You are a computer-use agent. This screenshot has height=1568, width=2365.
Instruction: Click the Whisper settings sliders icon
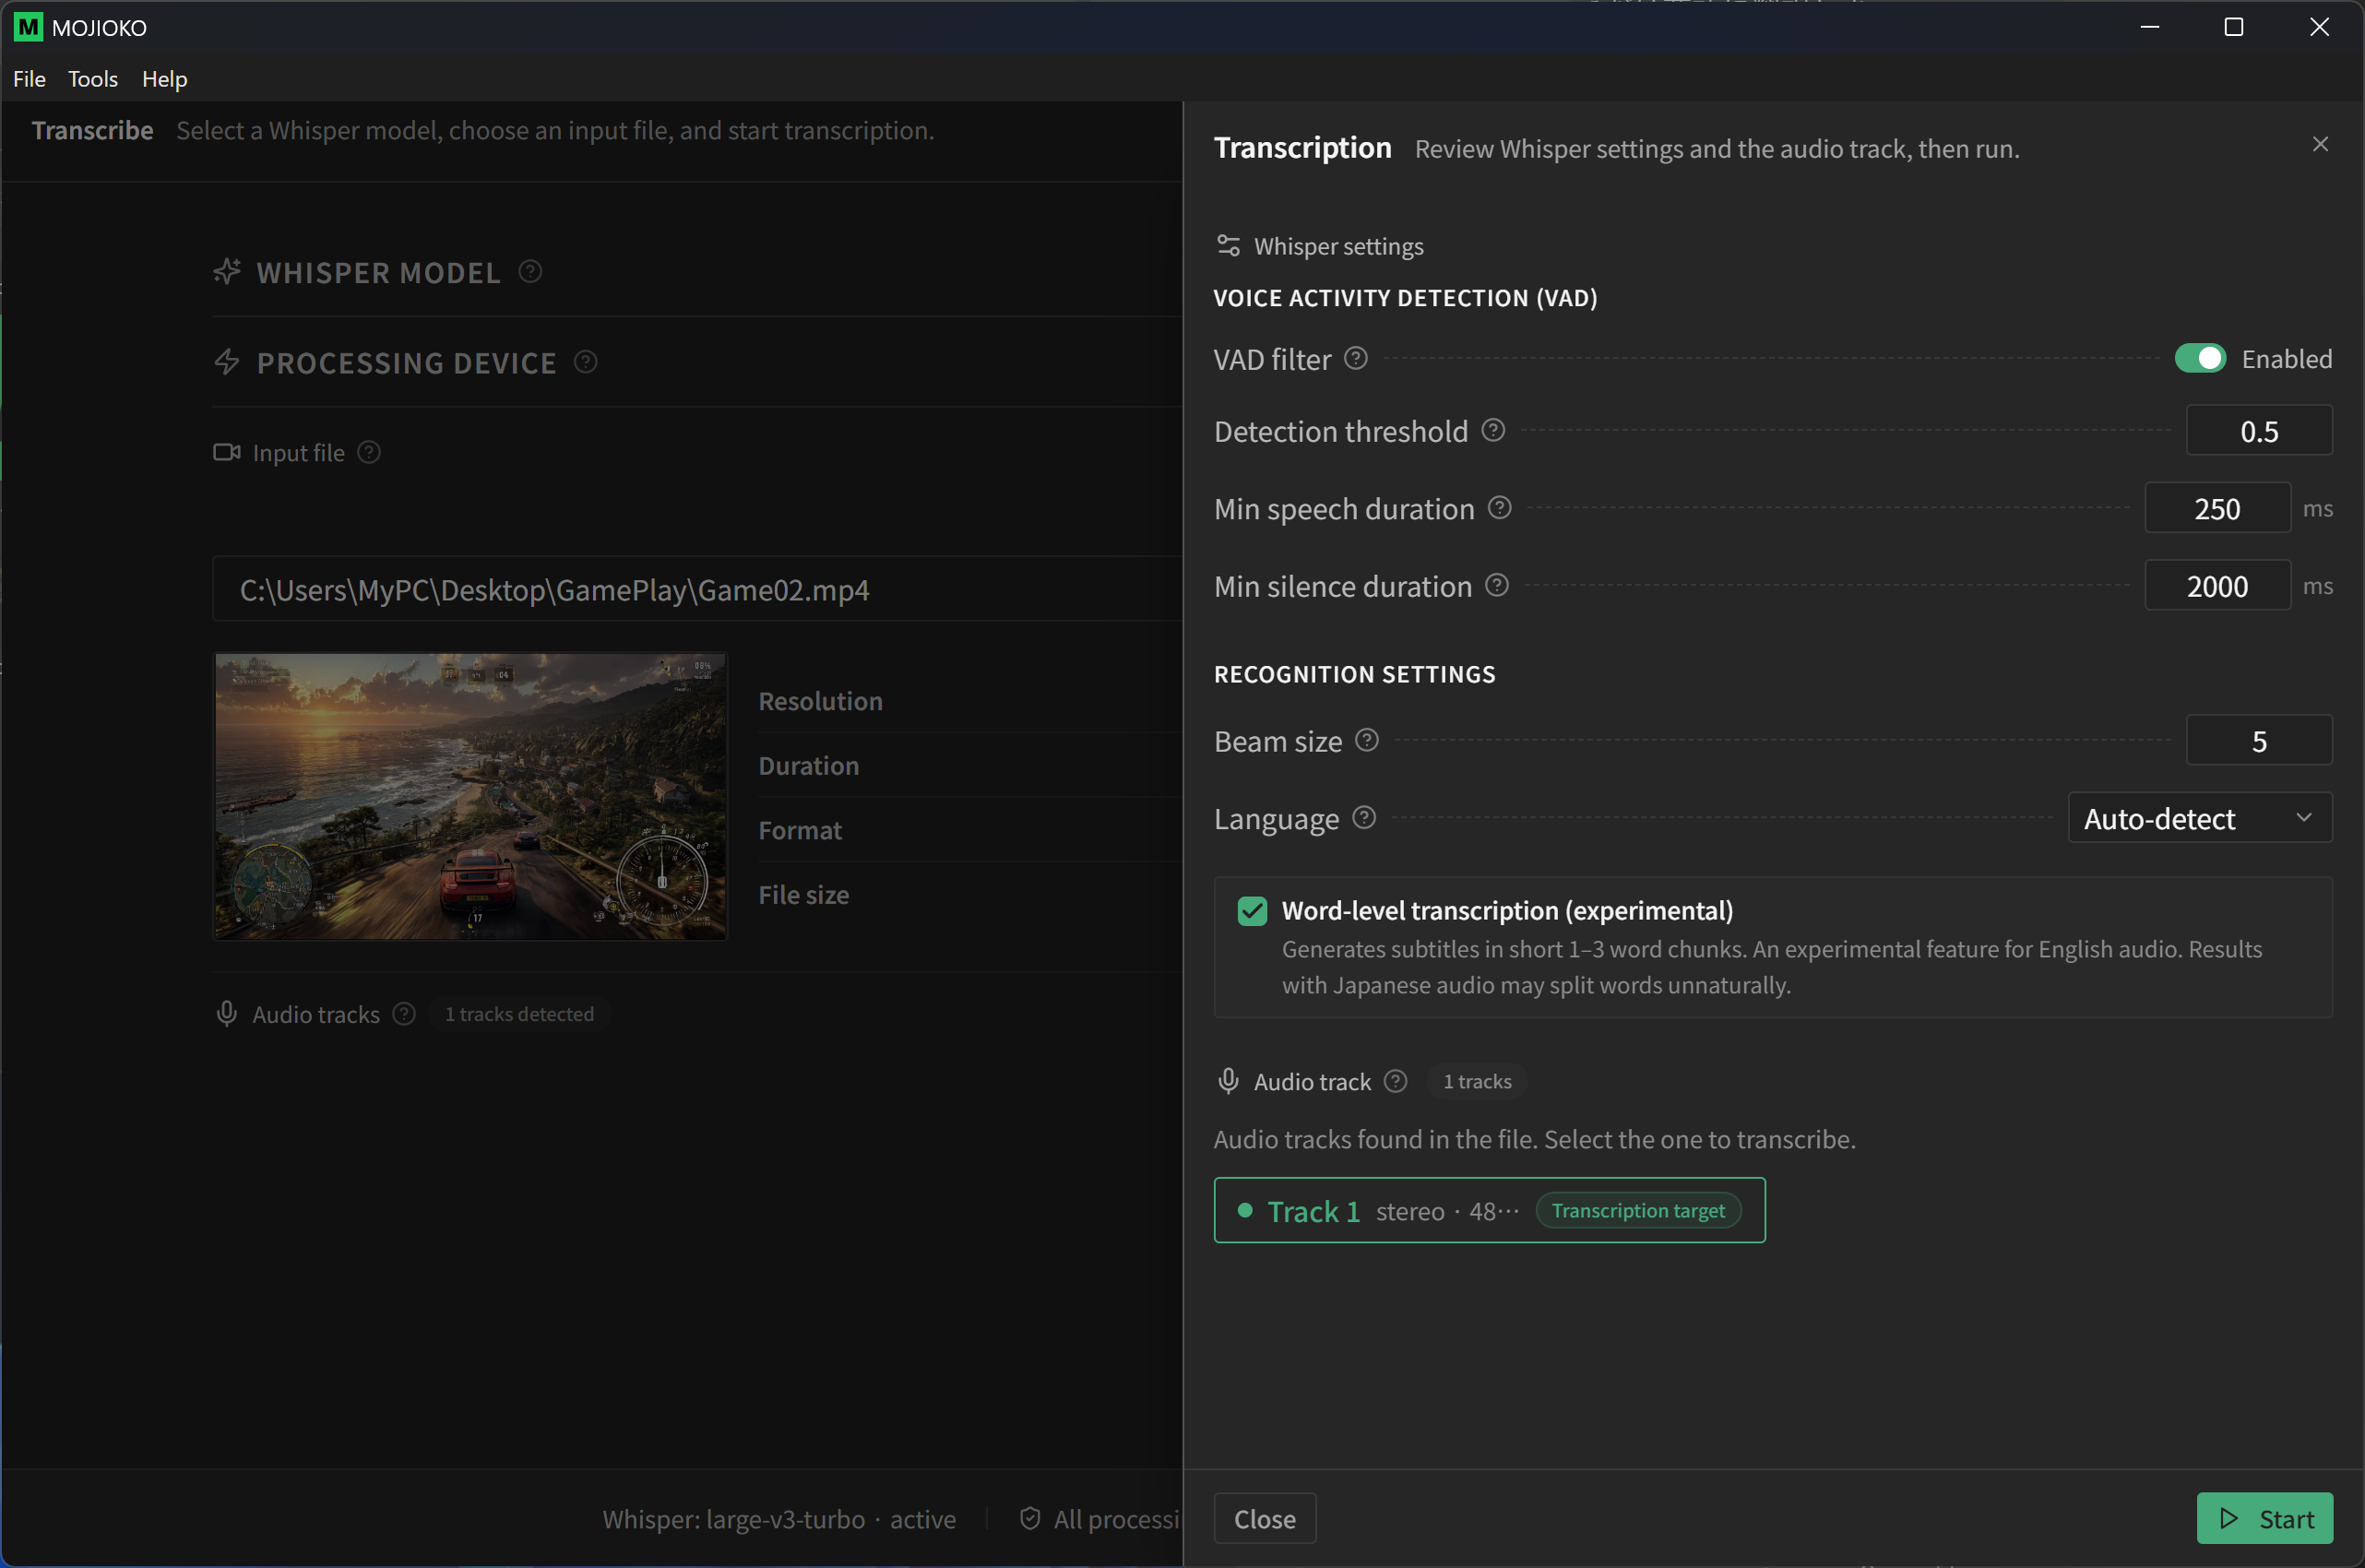[x=1228, y=246]
